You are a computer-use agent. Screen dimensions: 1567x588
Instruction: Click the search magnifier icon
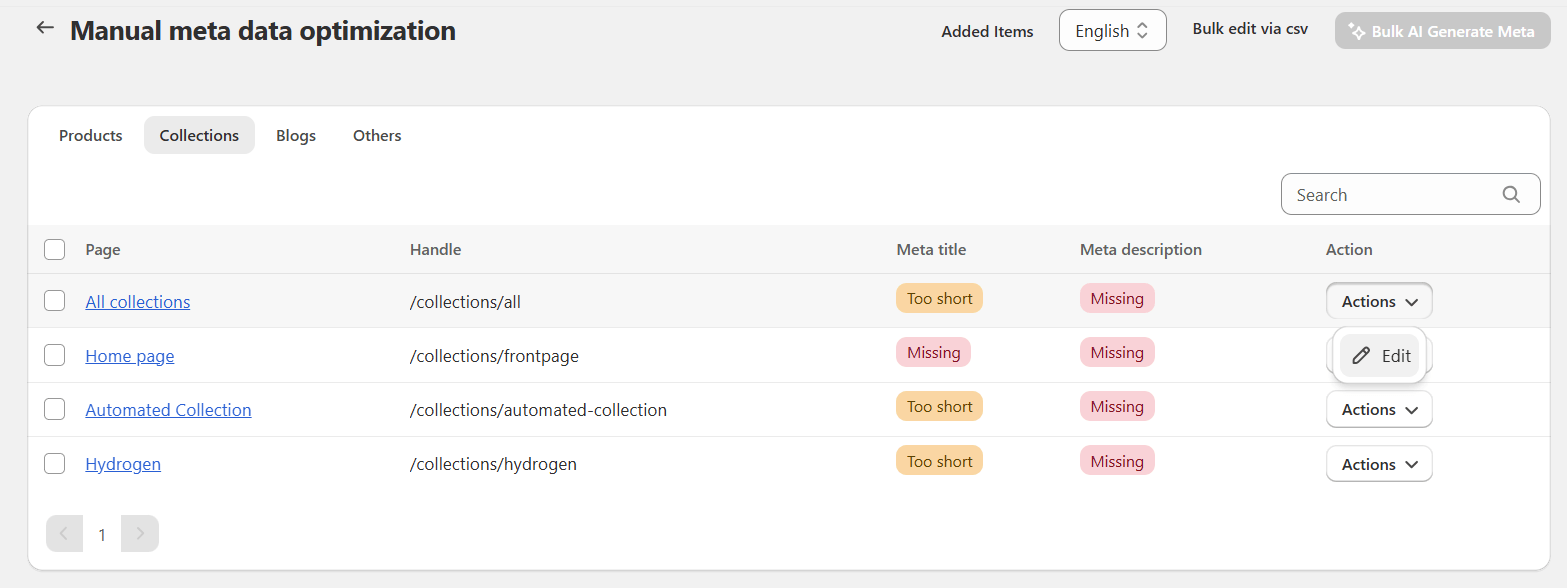[x=1511, y=195]
